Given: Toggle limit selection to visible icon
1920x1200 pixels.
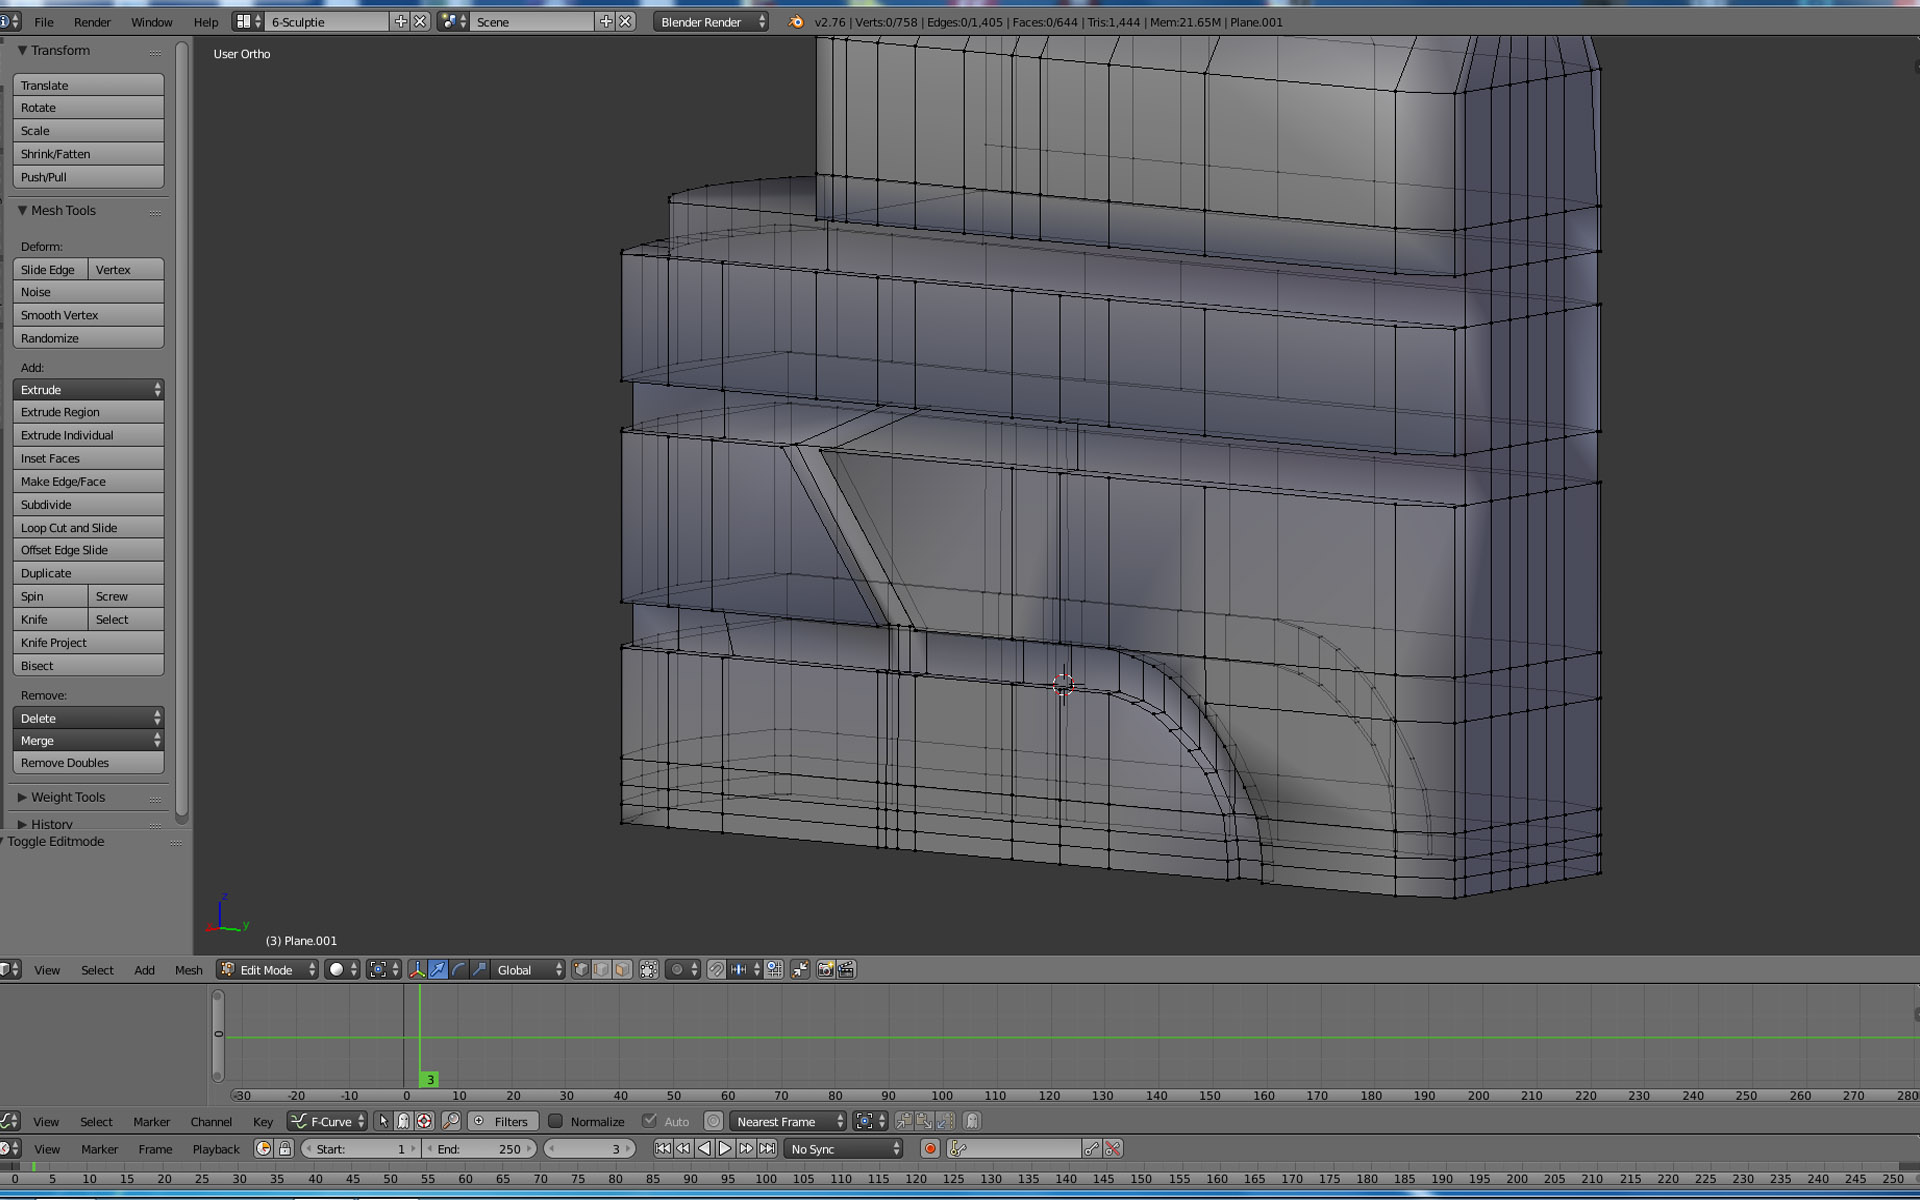Looking at the screenshot, I should coord(649,969).
